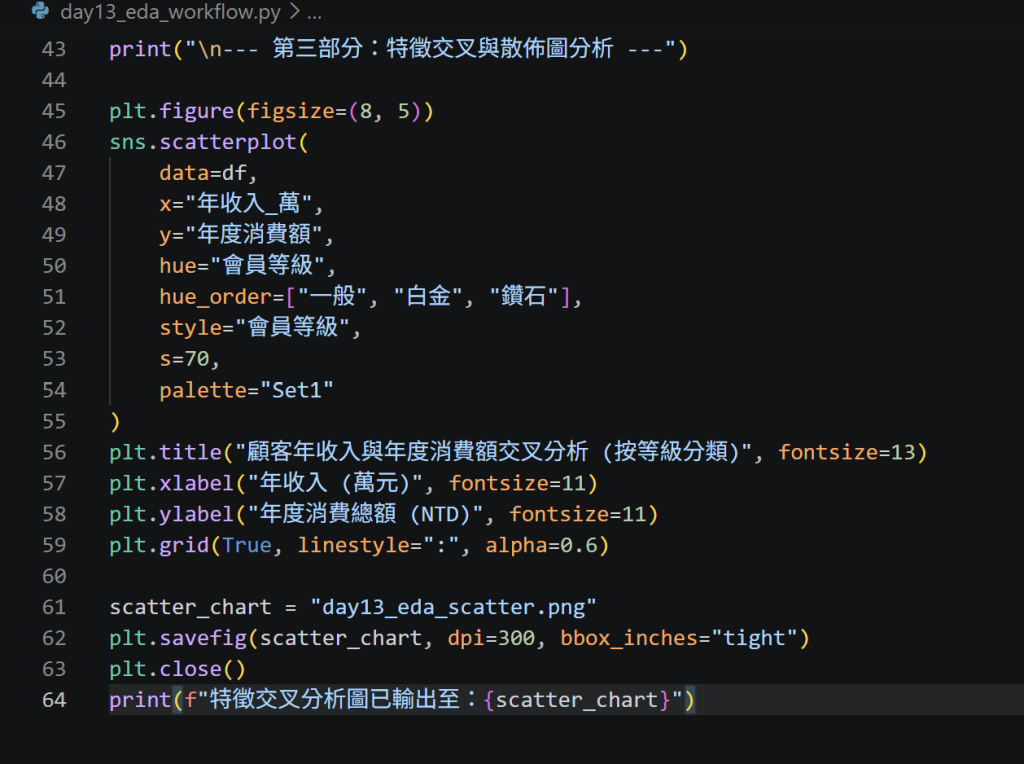Click "hue_order" parameter name
This screenshot has height=764, width=1024.
coord(216,297)
